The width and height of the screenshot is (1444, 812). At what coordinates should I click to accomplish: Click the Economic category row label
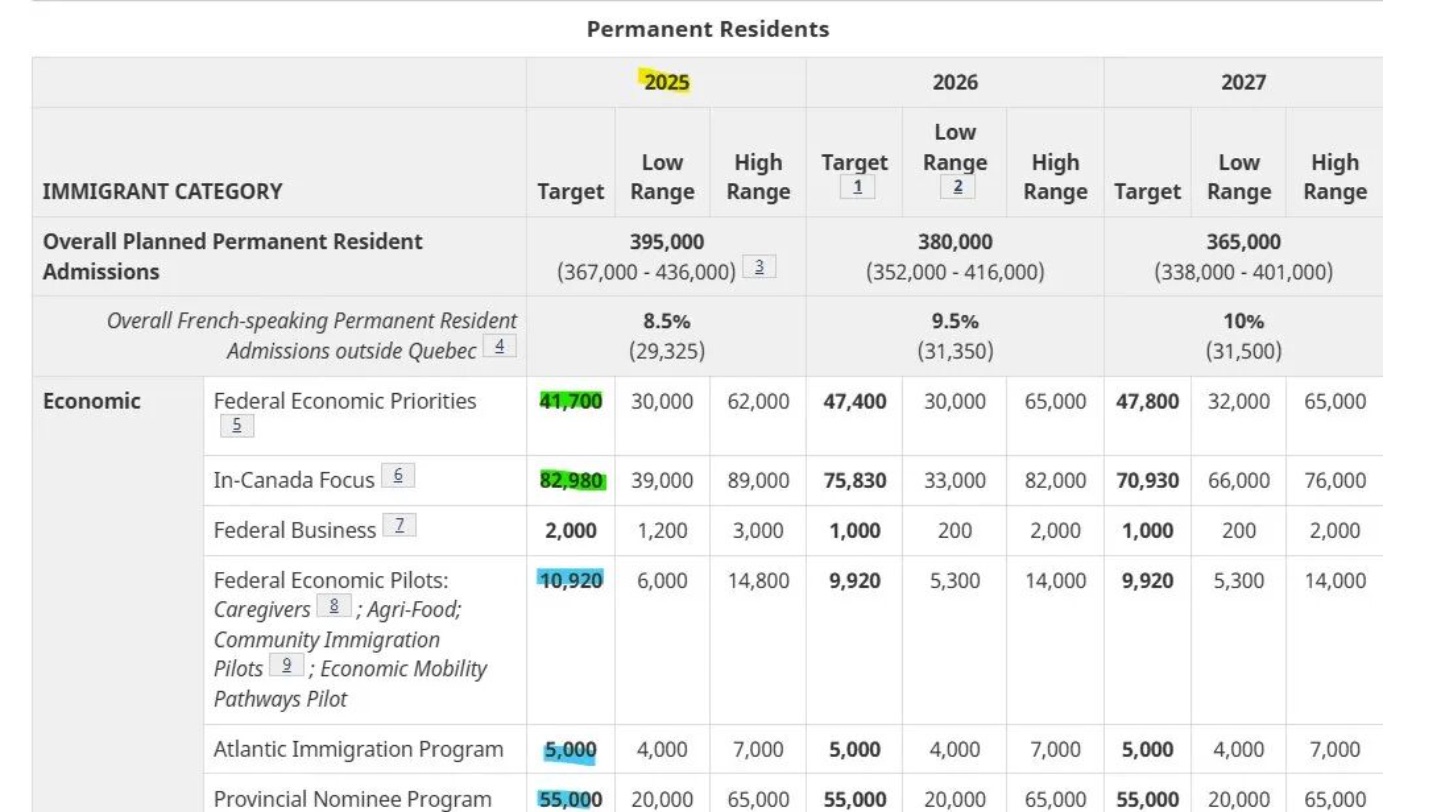point(92,401)
